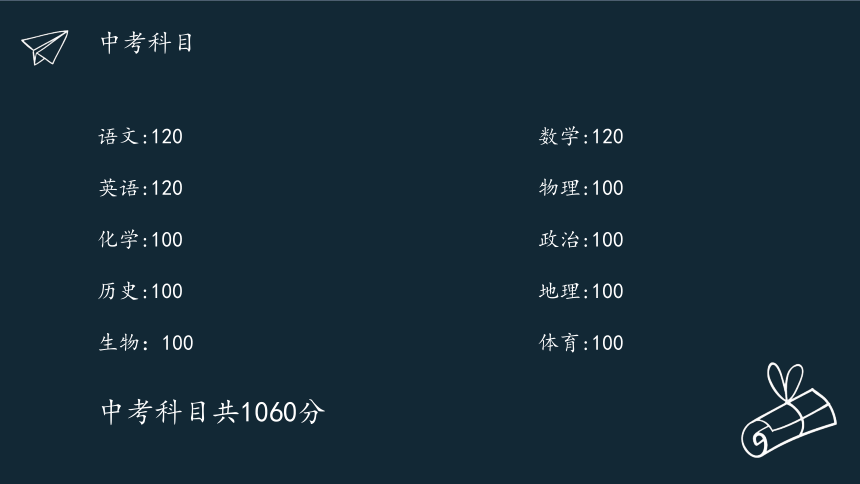The height and width of the screenshot is (484, 860).
Task: Click the 体育:100 text
Action: (x=581, y=343)
